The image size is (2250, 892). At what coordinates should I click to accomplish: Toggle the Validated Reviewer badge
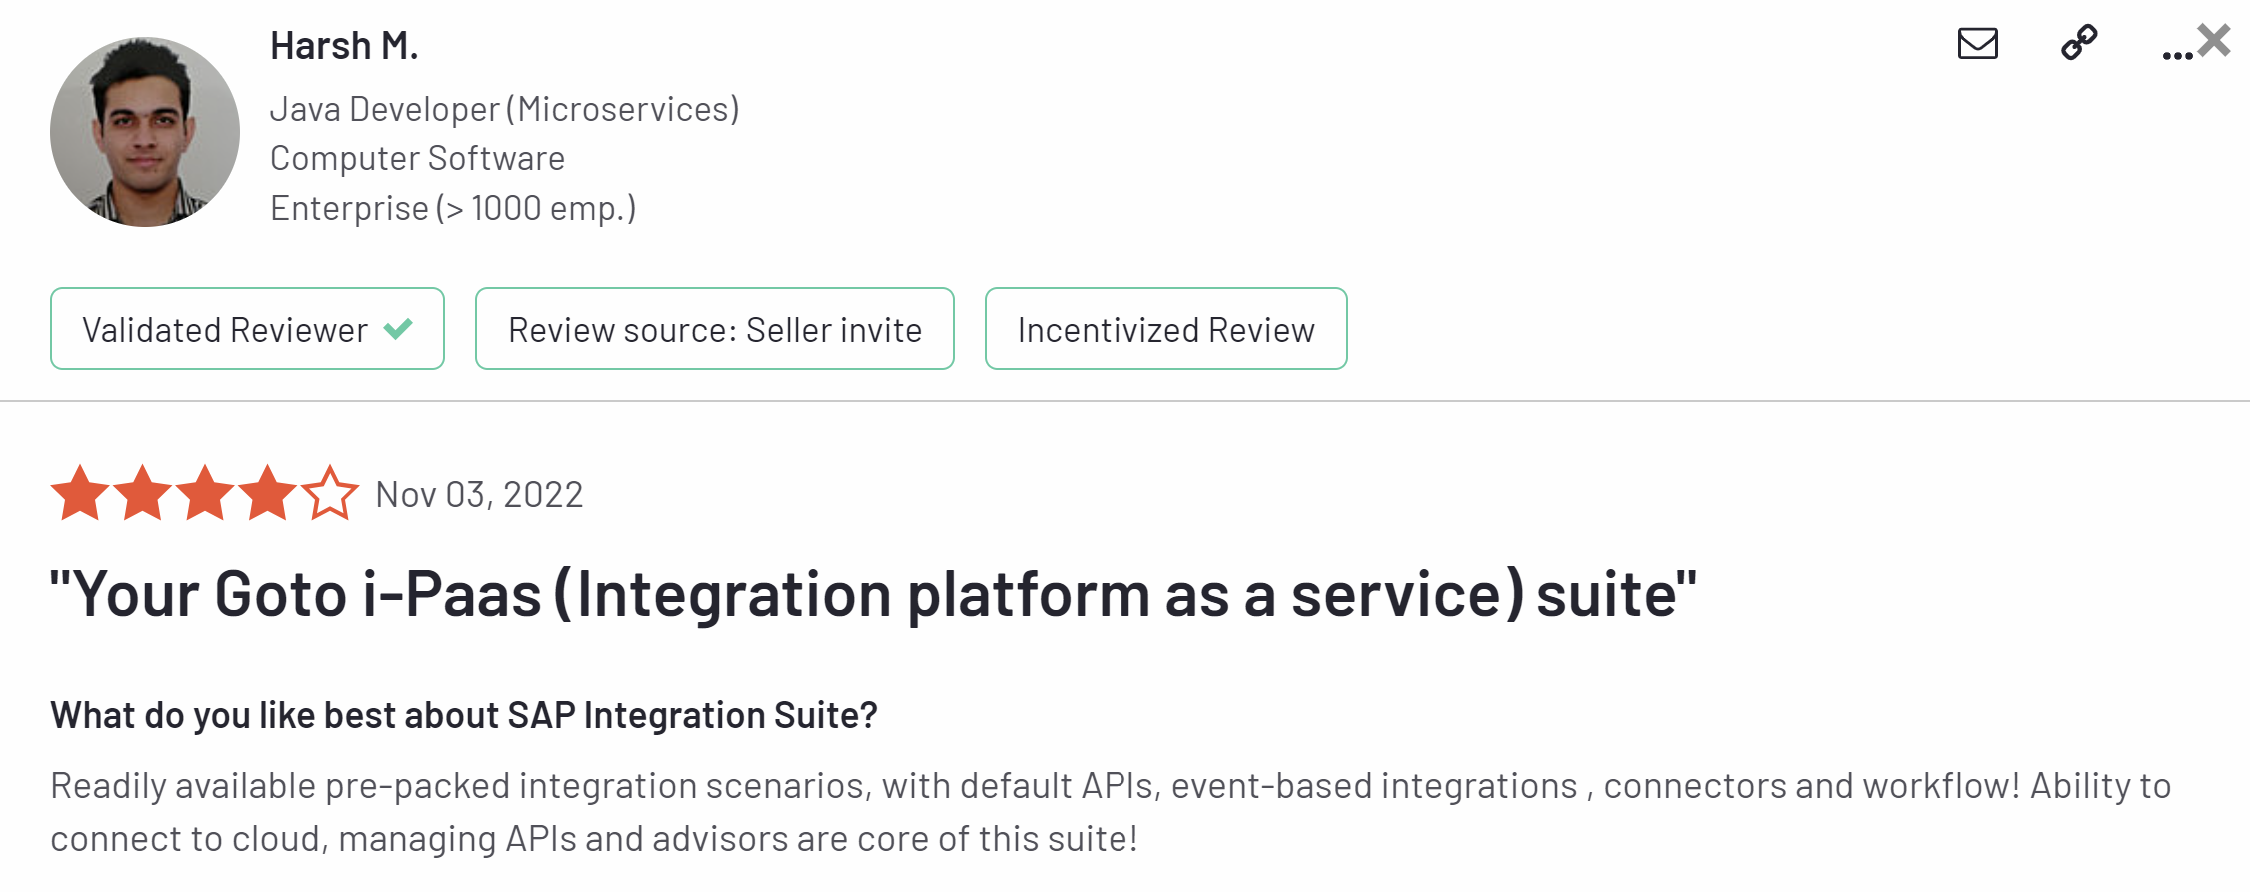pos(246,328)
